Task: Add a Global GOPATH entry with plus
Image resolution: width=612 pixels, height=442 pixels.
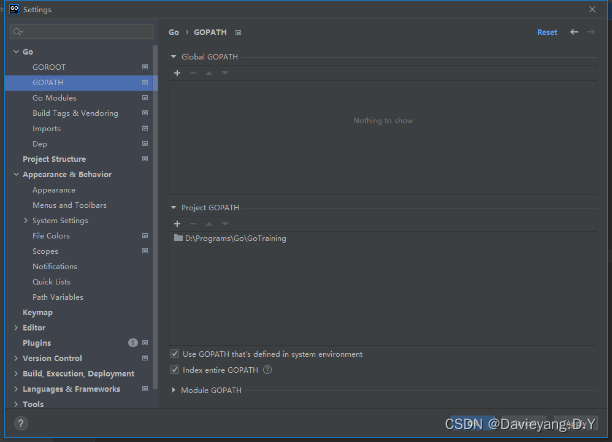Action: 177,73
